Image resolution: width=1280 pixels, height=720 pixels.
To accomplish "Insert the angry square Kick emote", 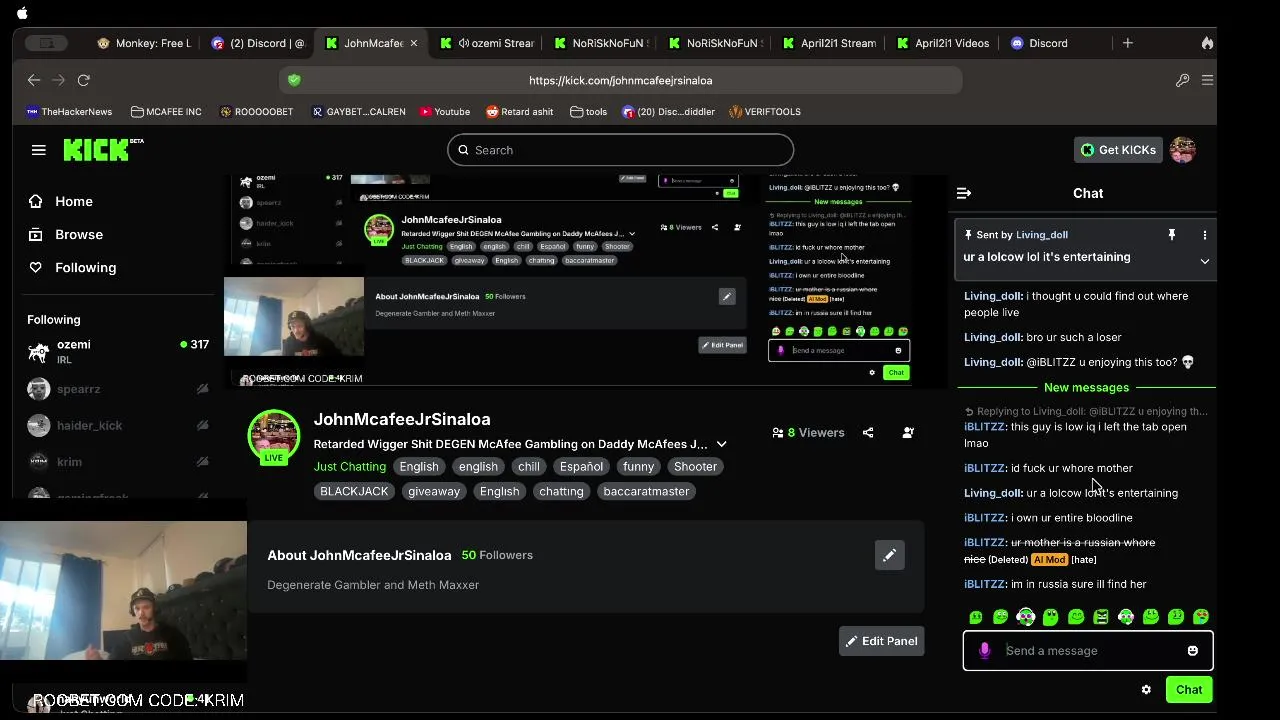I will 1101,617.
